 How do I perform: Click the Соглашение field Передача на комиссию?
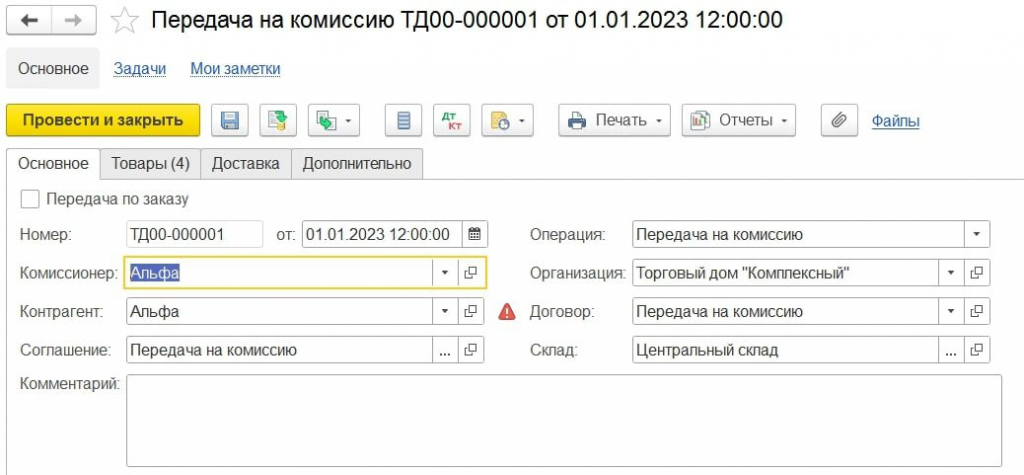coord(280,350)
